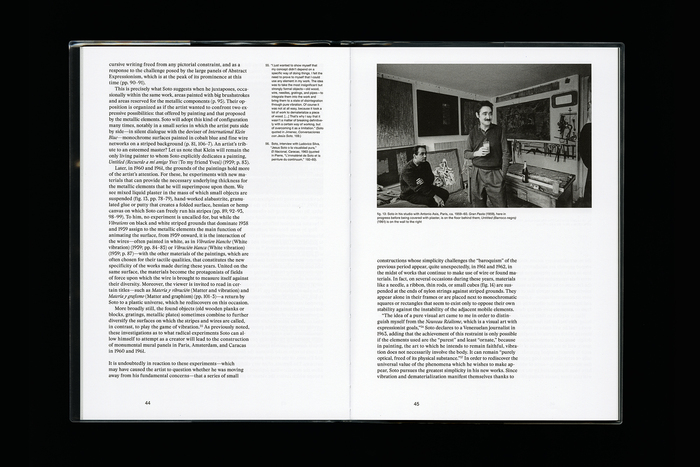
Task: Click the line "in 1960 and 1961." ending the paragraph
Action: 127,351
